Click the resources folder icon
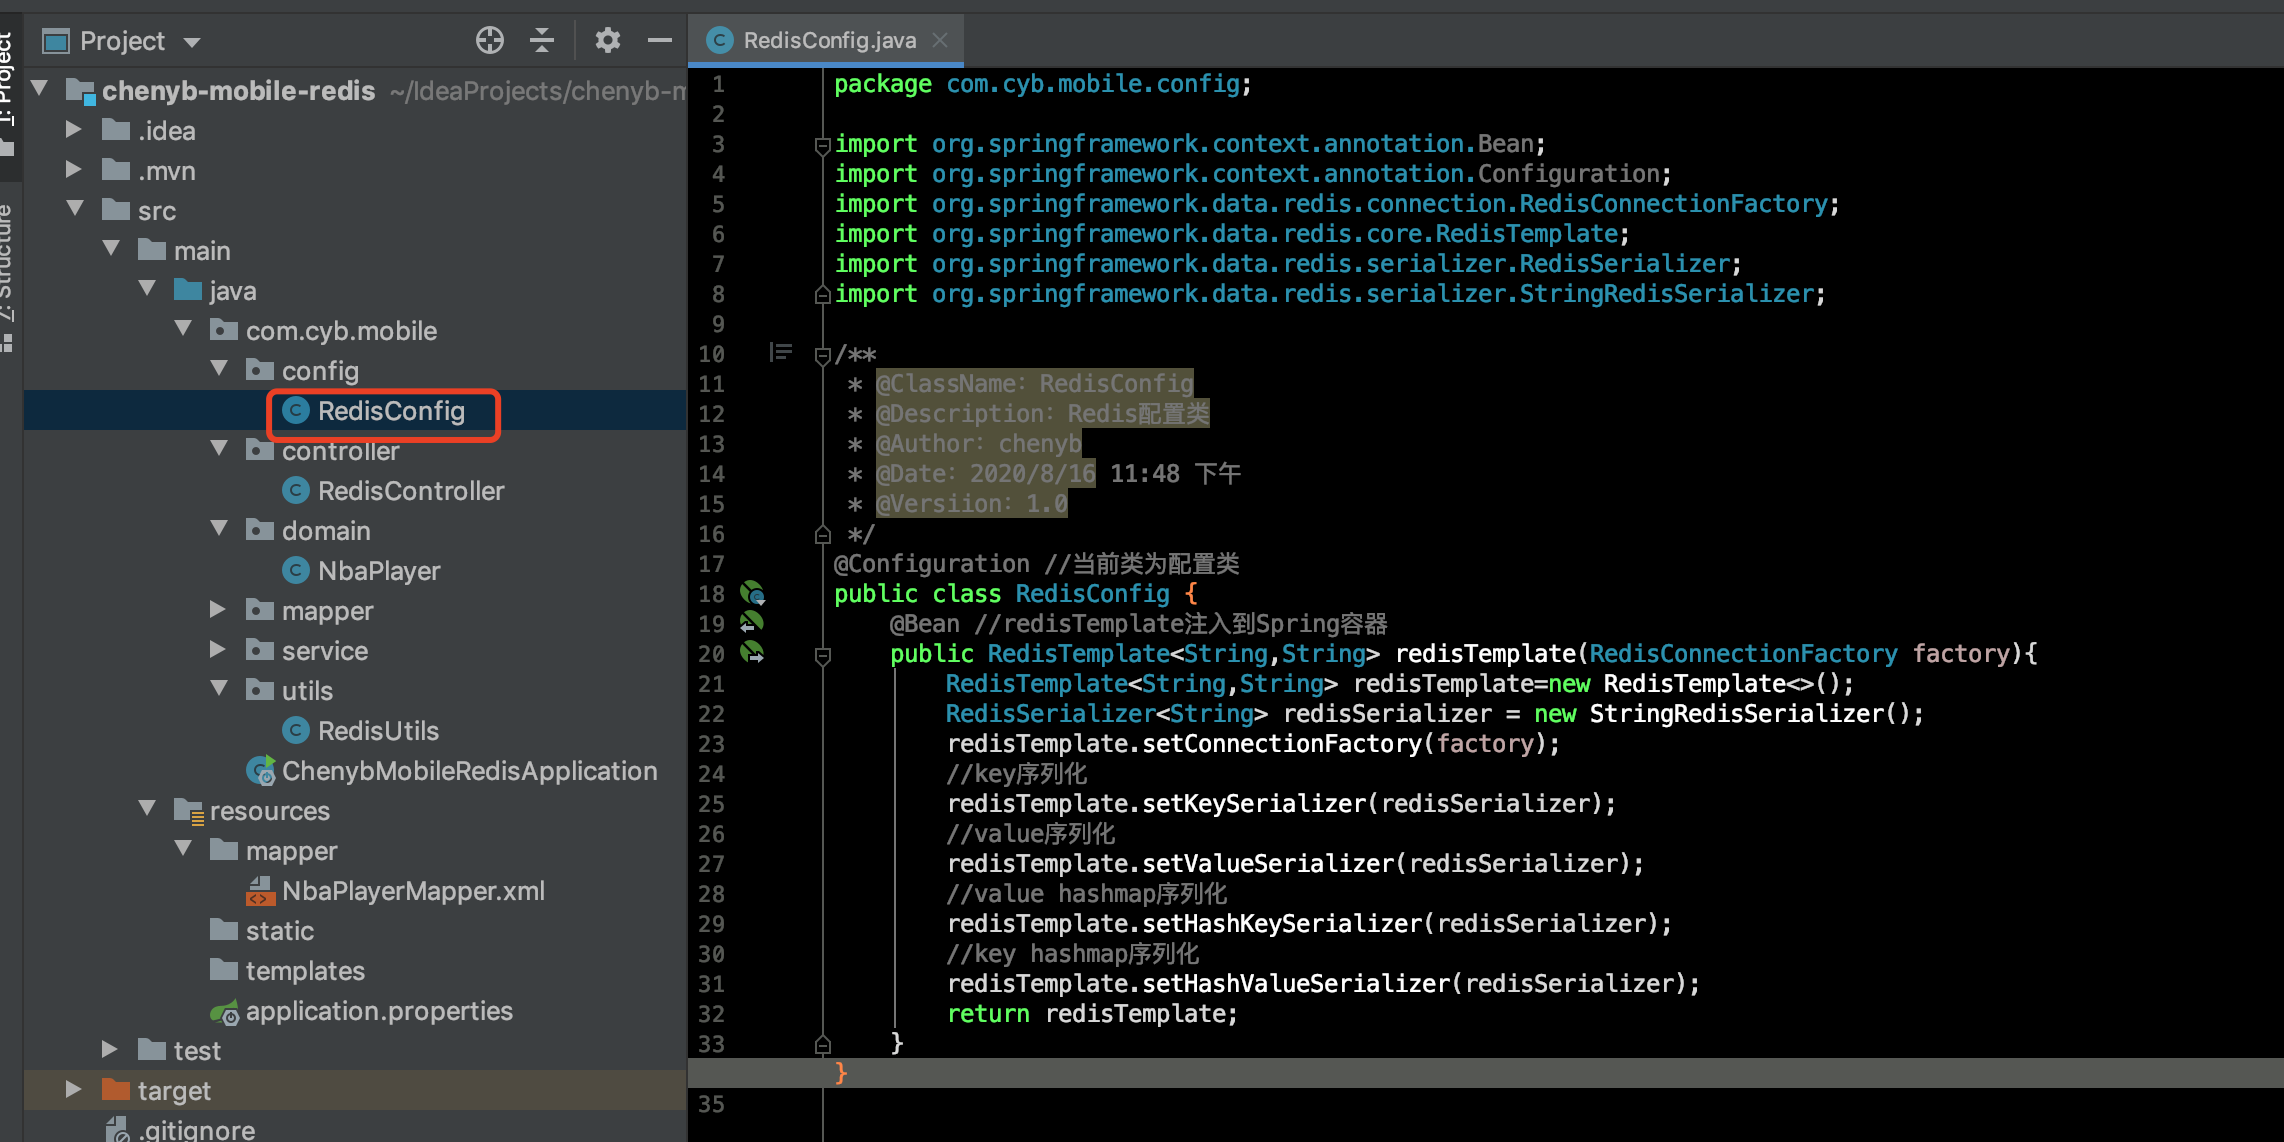The image size is (2284, 1142). (x=189, y=810)
